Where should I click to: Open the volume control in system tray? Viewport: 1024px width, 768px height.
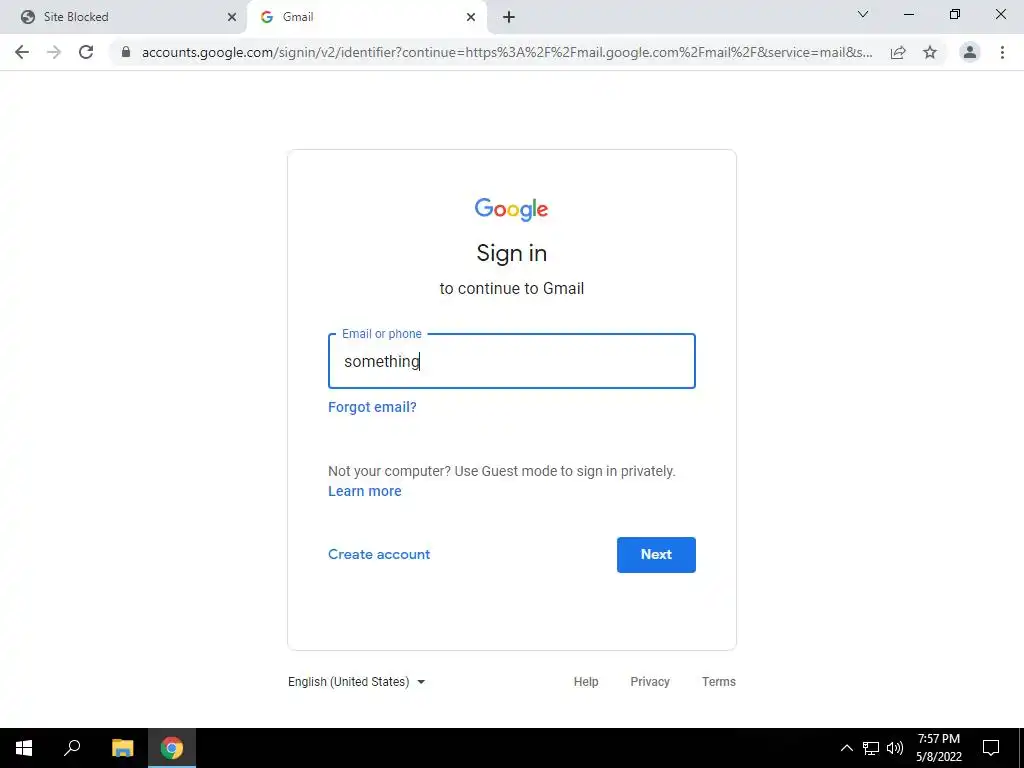pyautogui.click(x=895, y=748)
